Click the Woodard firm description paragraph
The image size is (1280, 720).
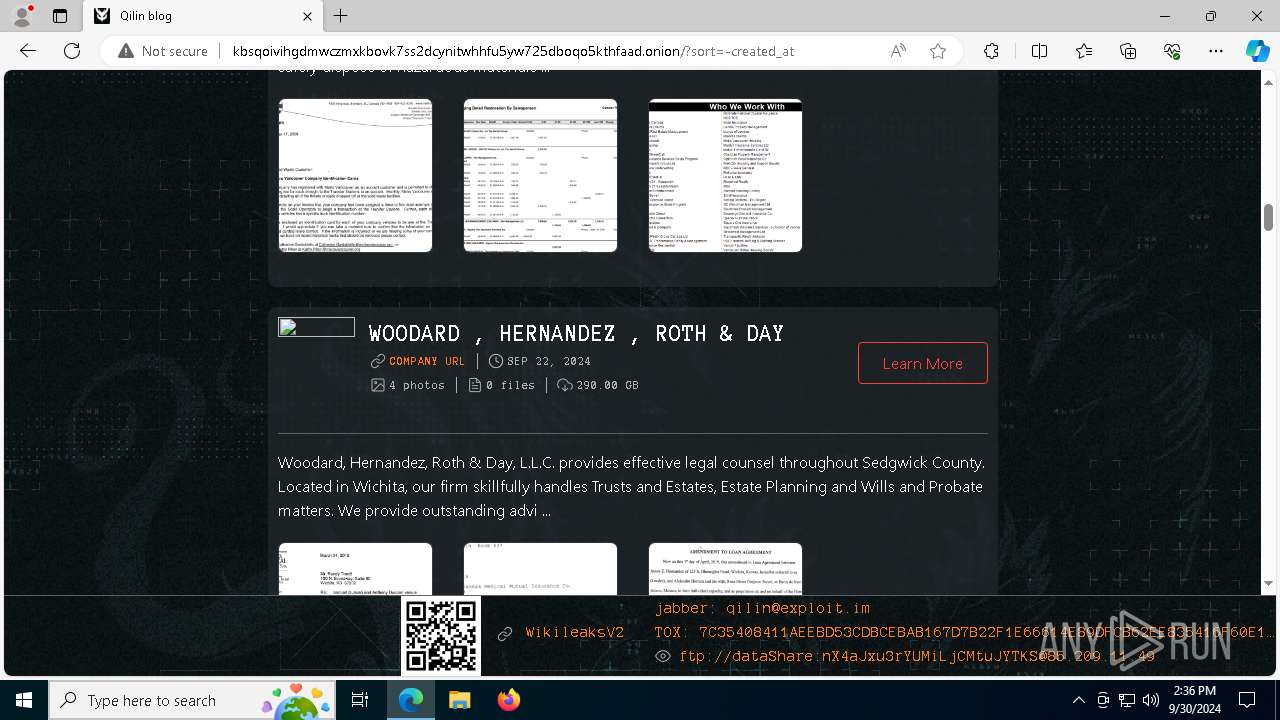632,487
